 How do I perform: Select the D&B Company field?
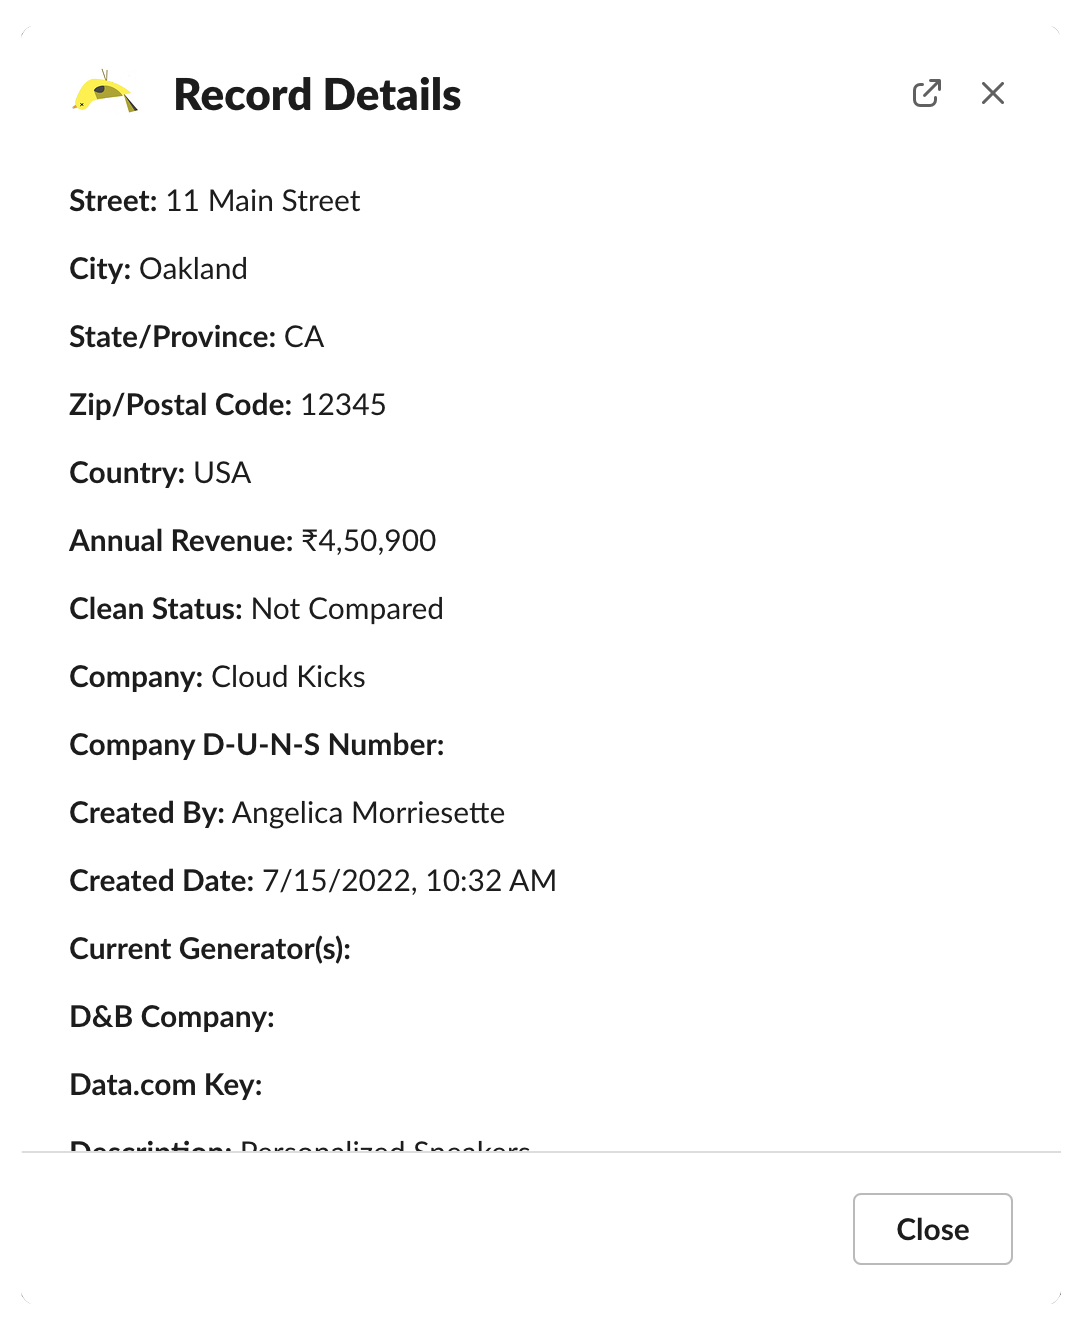pyautogui.click(x=172, y=1017)
